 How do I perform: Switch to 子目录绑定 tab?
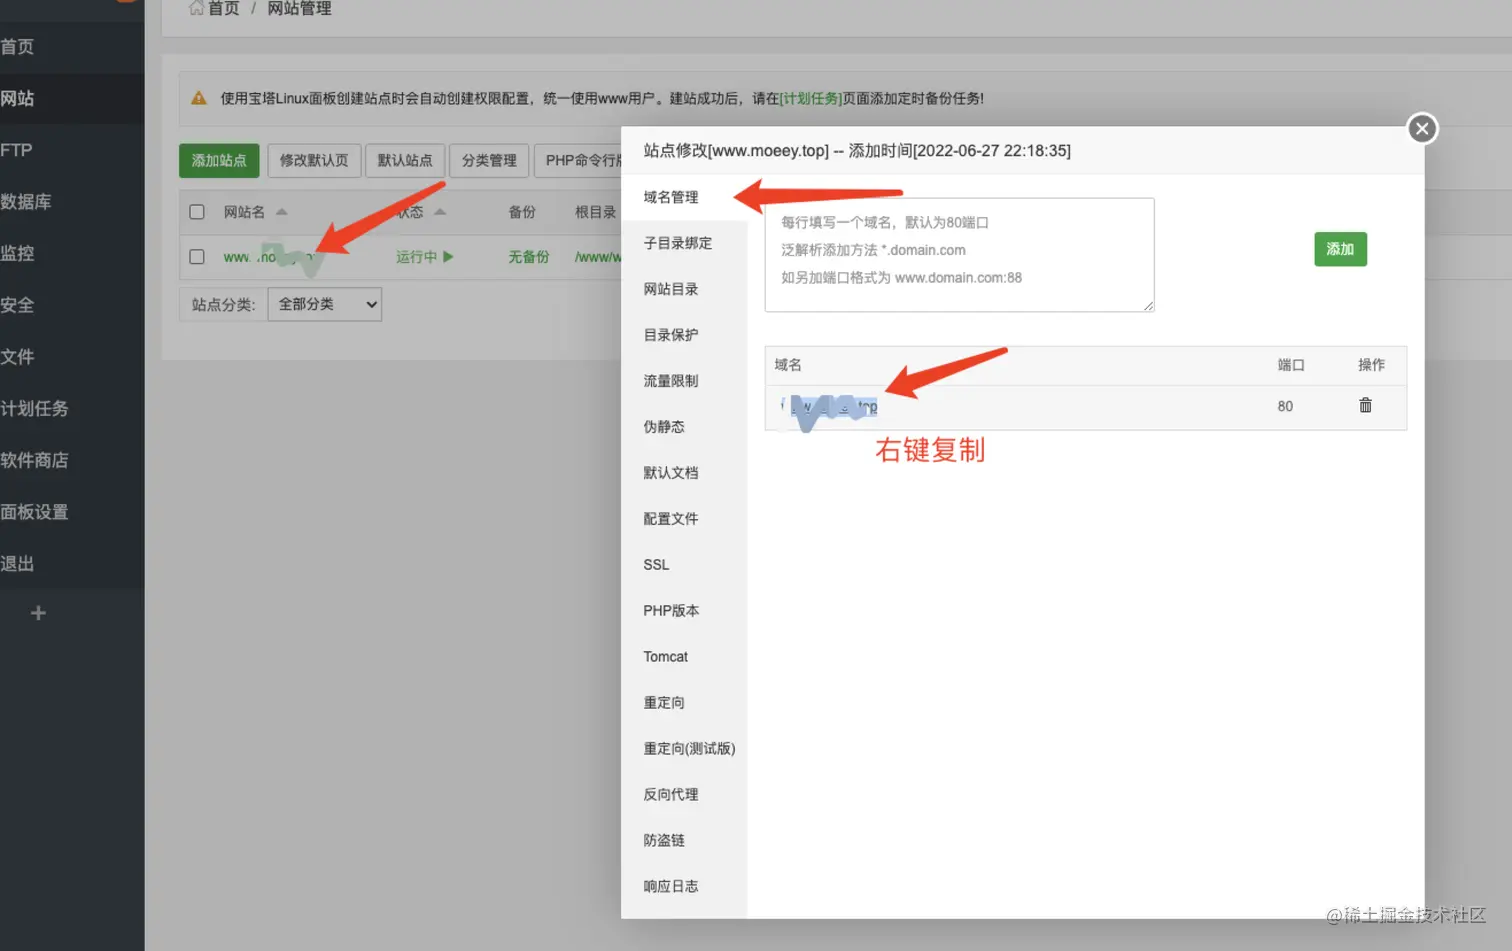pos(678,243)
